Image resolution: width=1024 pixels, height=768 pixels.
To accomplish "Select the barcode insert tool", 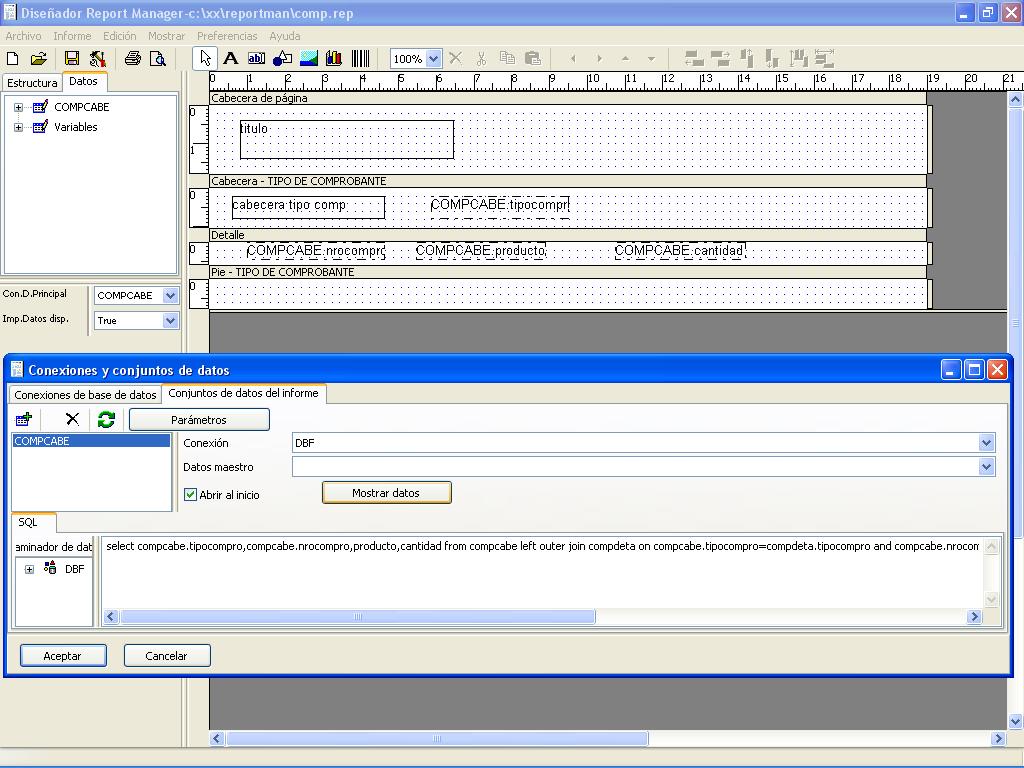I will (360, 59).
